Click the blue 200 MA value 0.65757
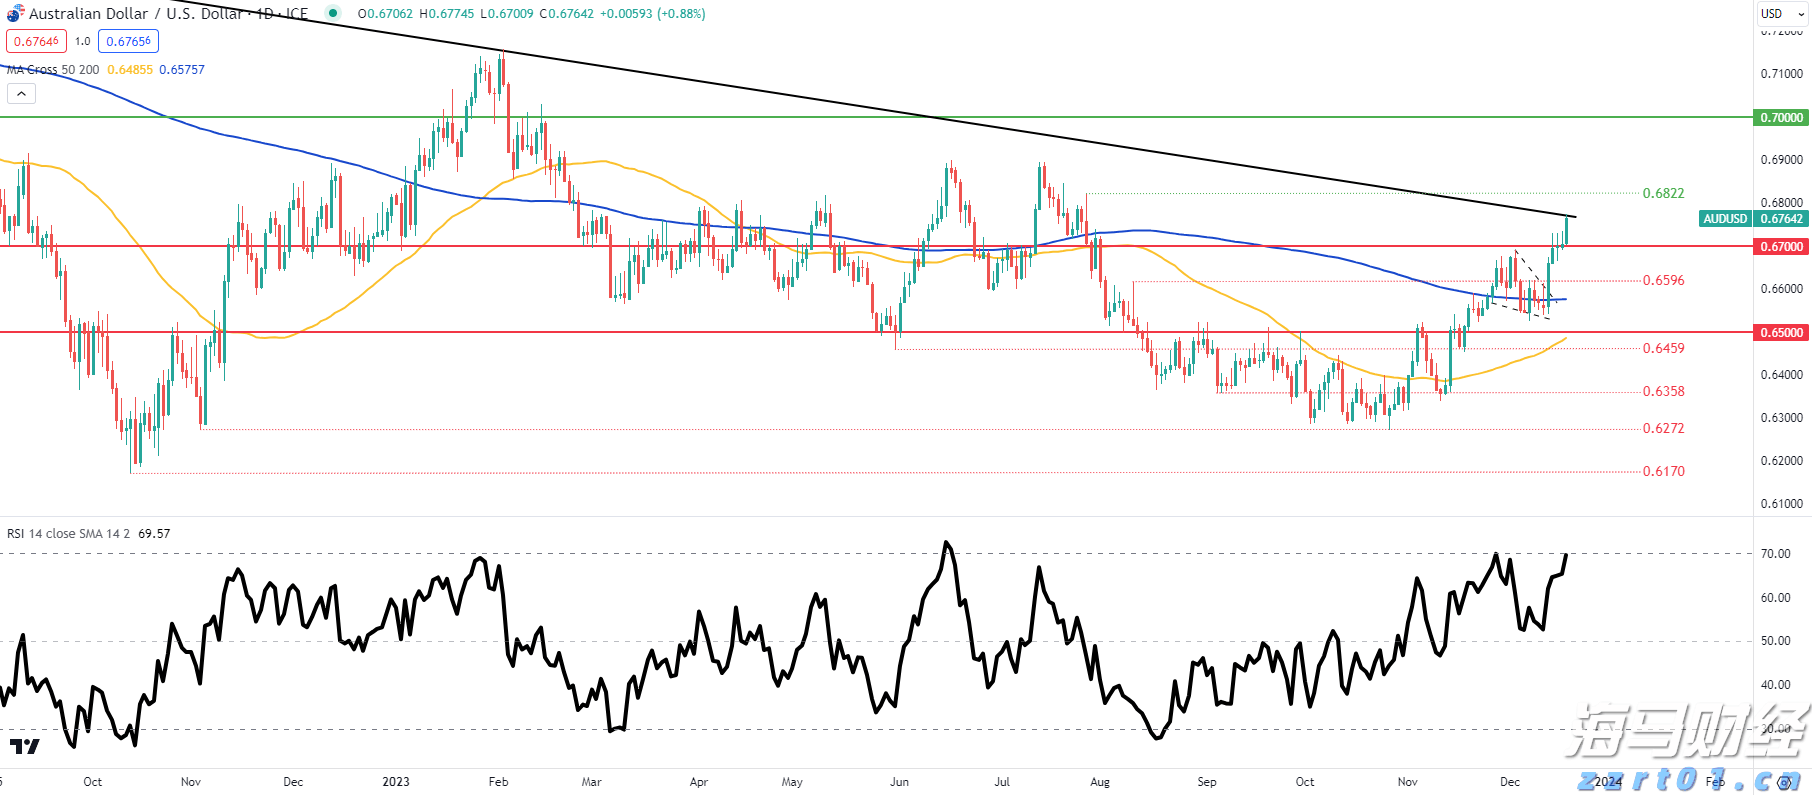The image size is (1812, 795). (182, 70)
